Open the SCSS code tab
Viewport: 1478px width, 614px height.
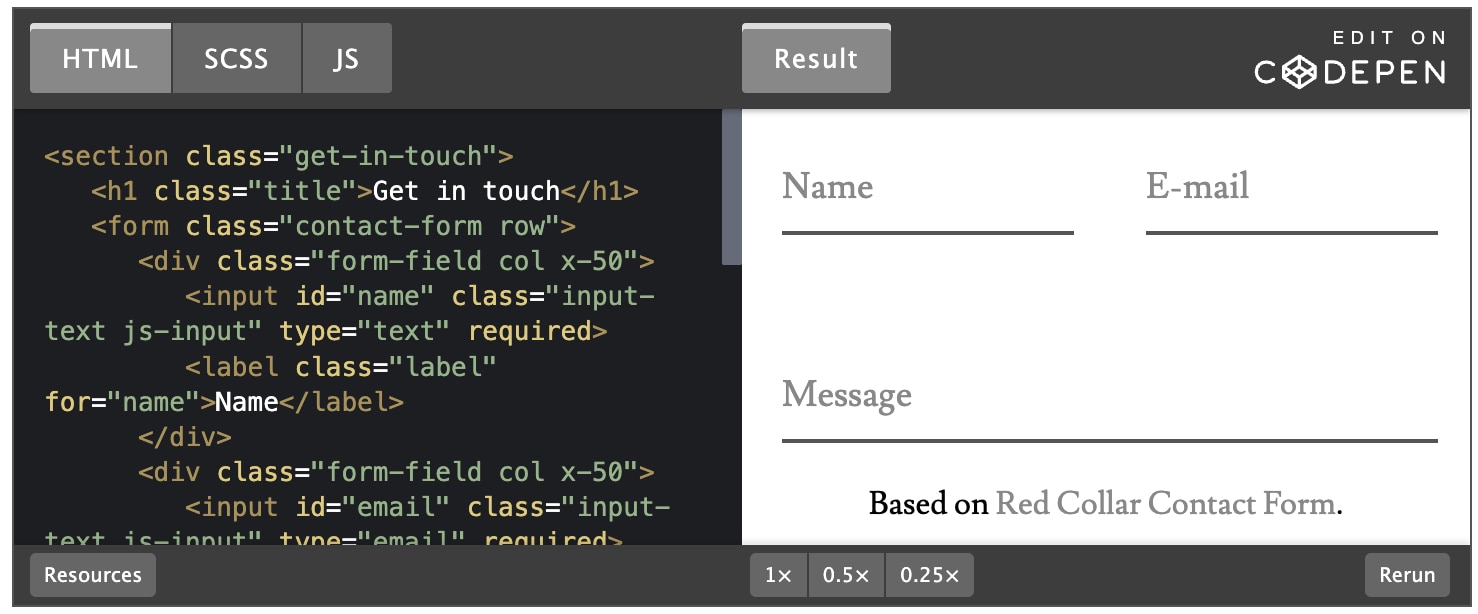tap(236, 59)
